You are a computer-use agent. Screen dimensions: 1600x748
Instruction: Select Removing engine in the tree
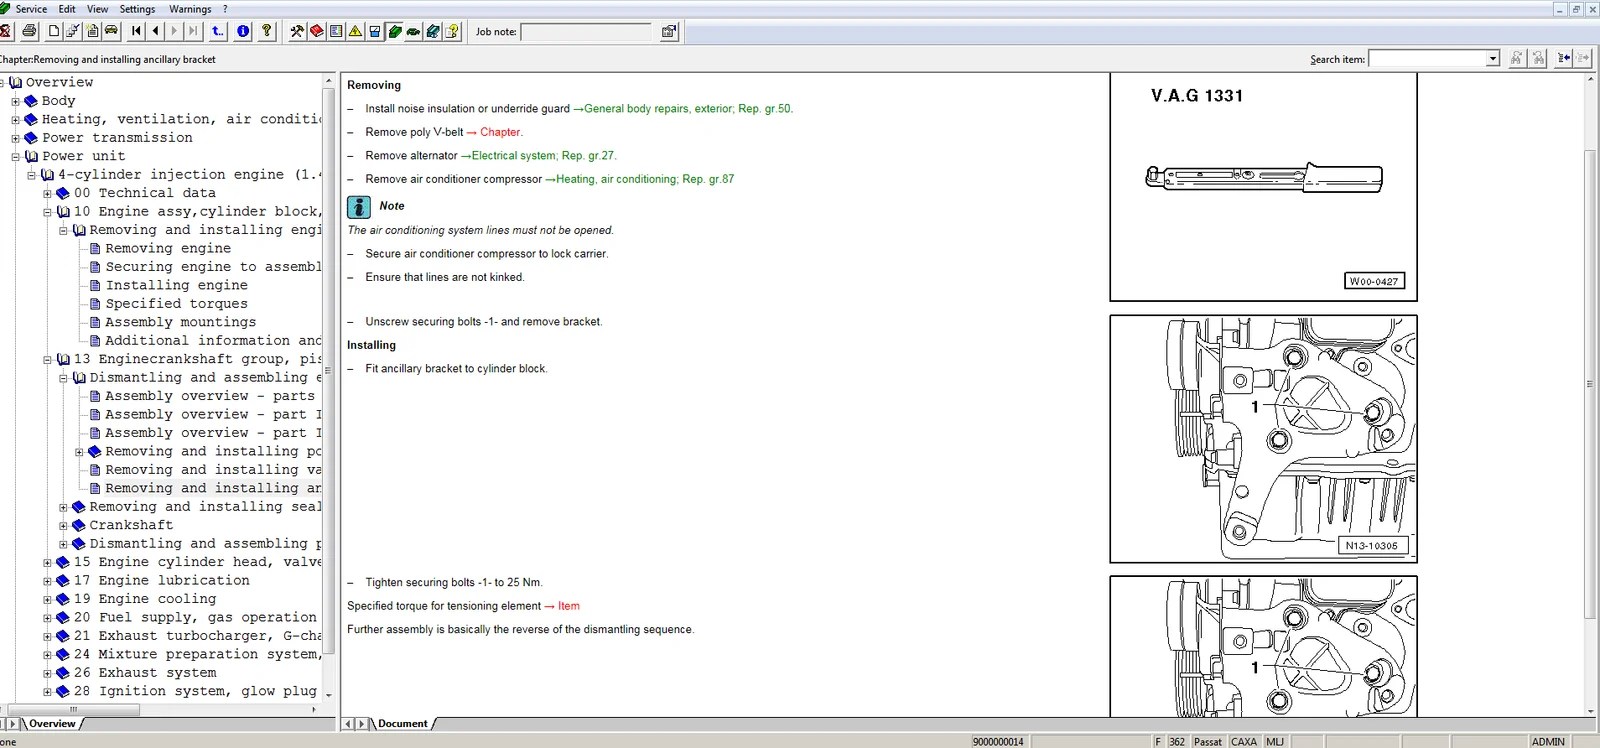pos(168,249)
